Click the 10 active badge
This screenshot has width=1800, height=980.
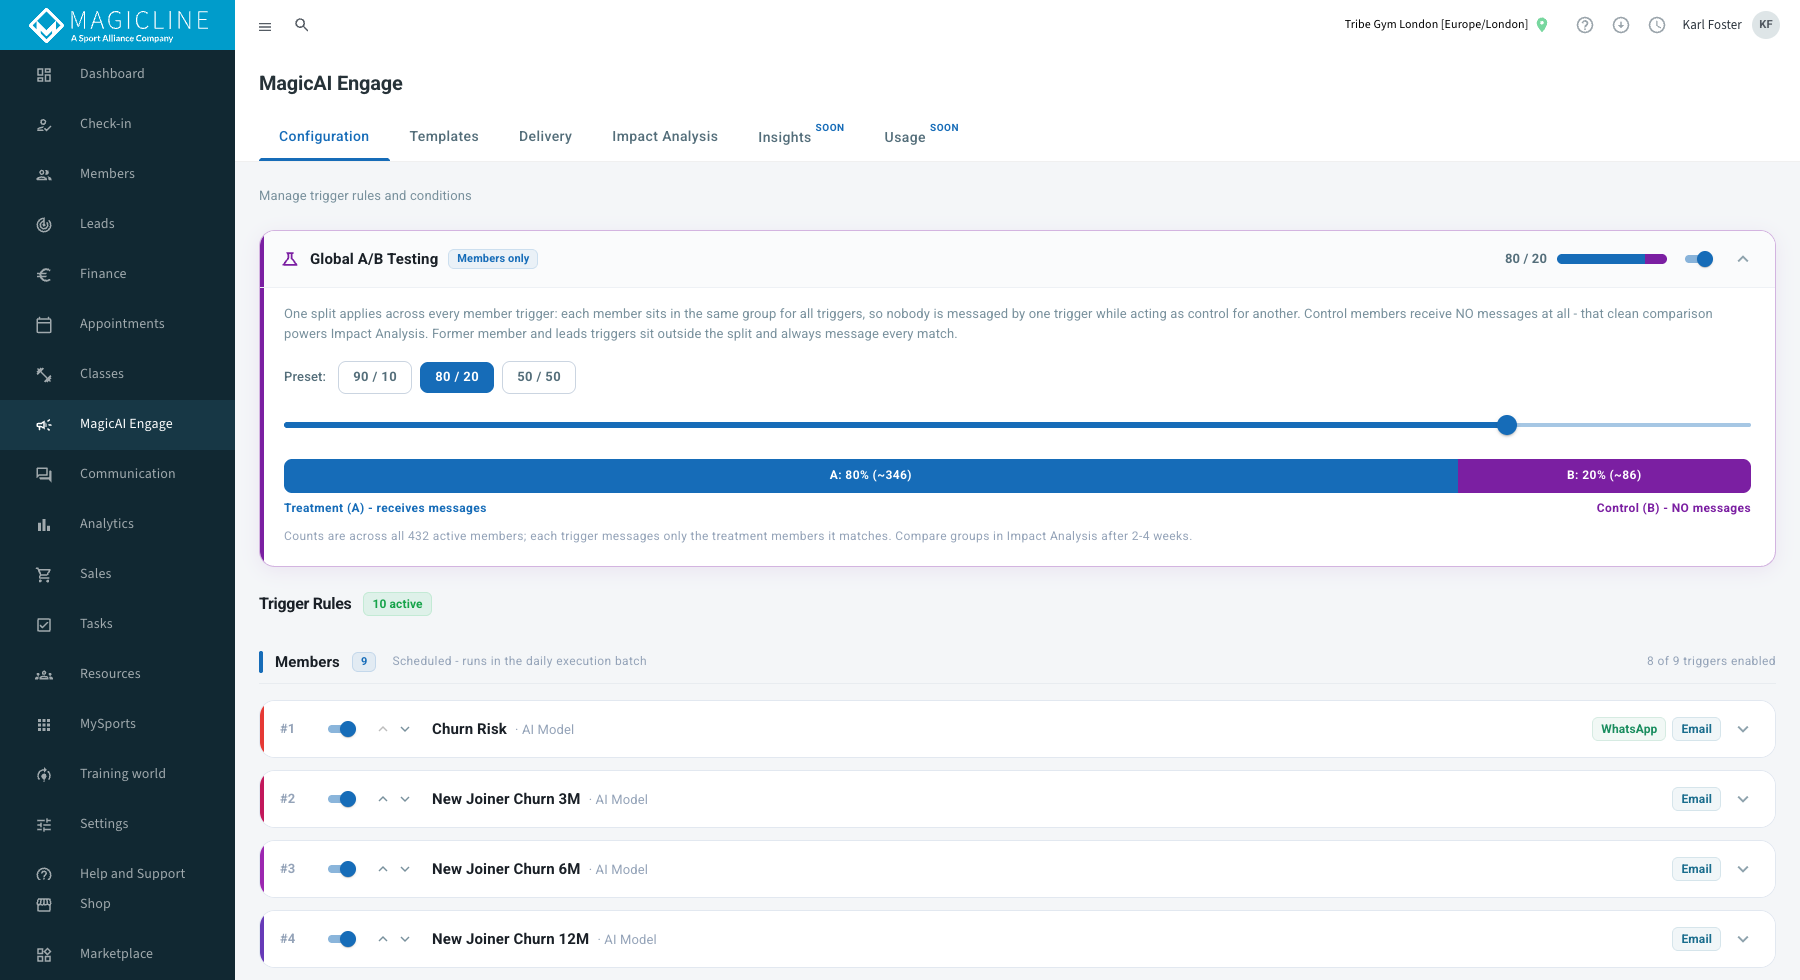(x=397, y=604)
